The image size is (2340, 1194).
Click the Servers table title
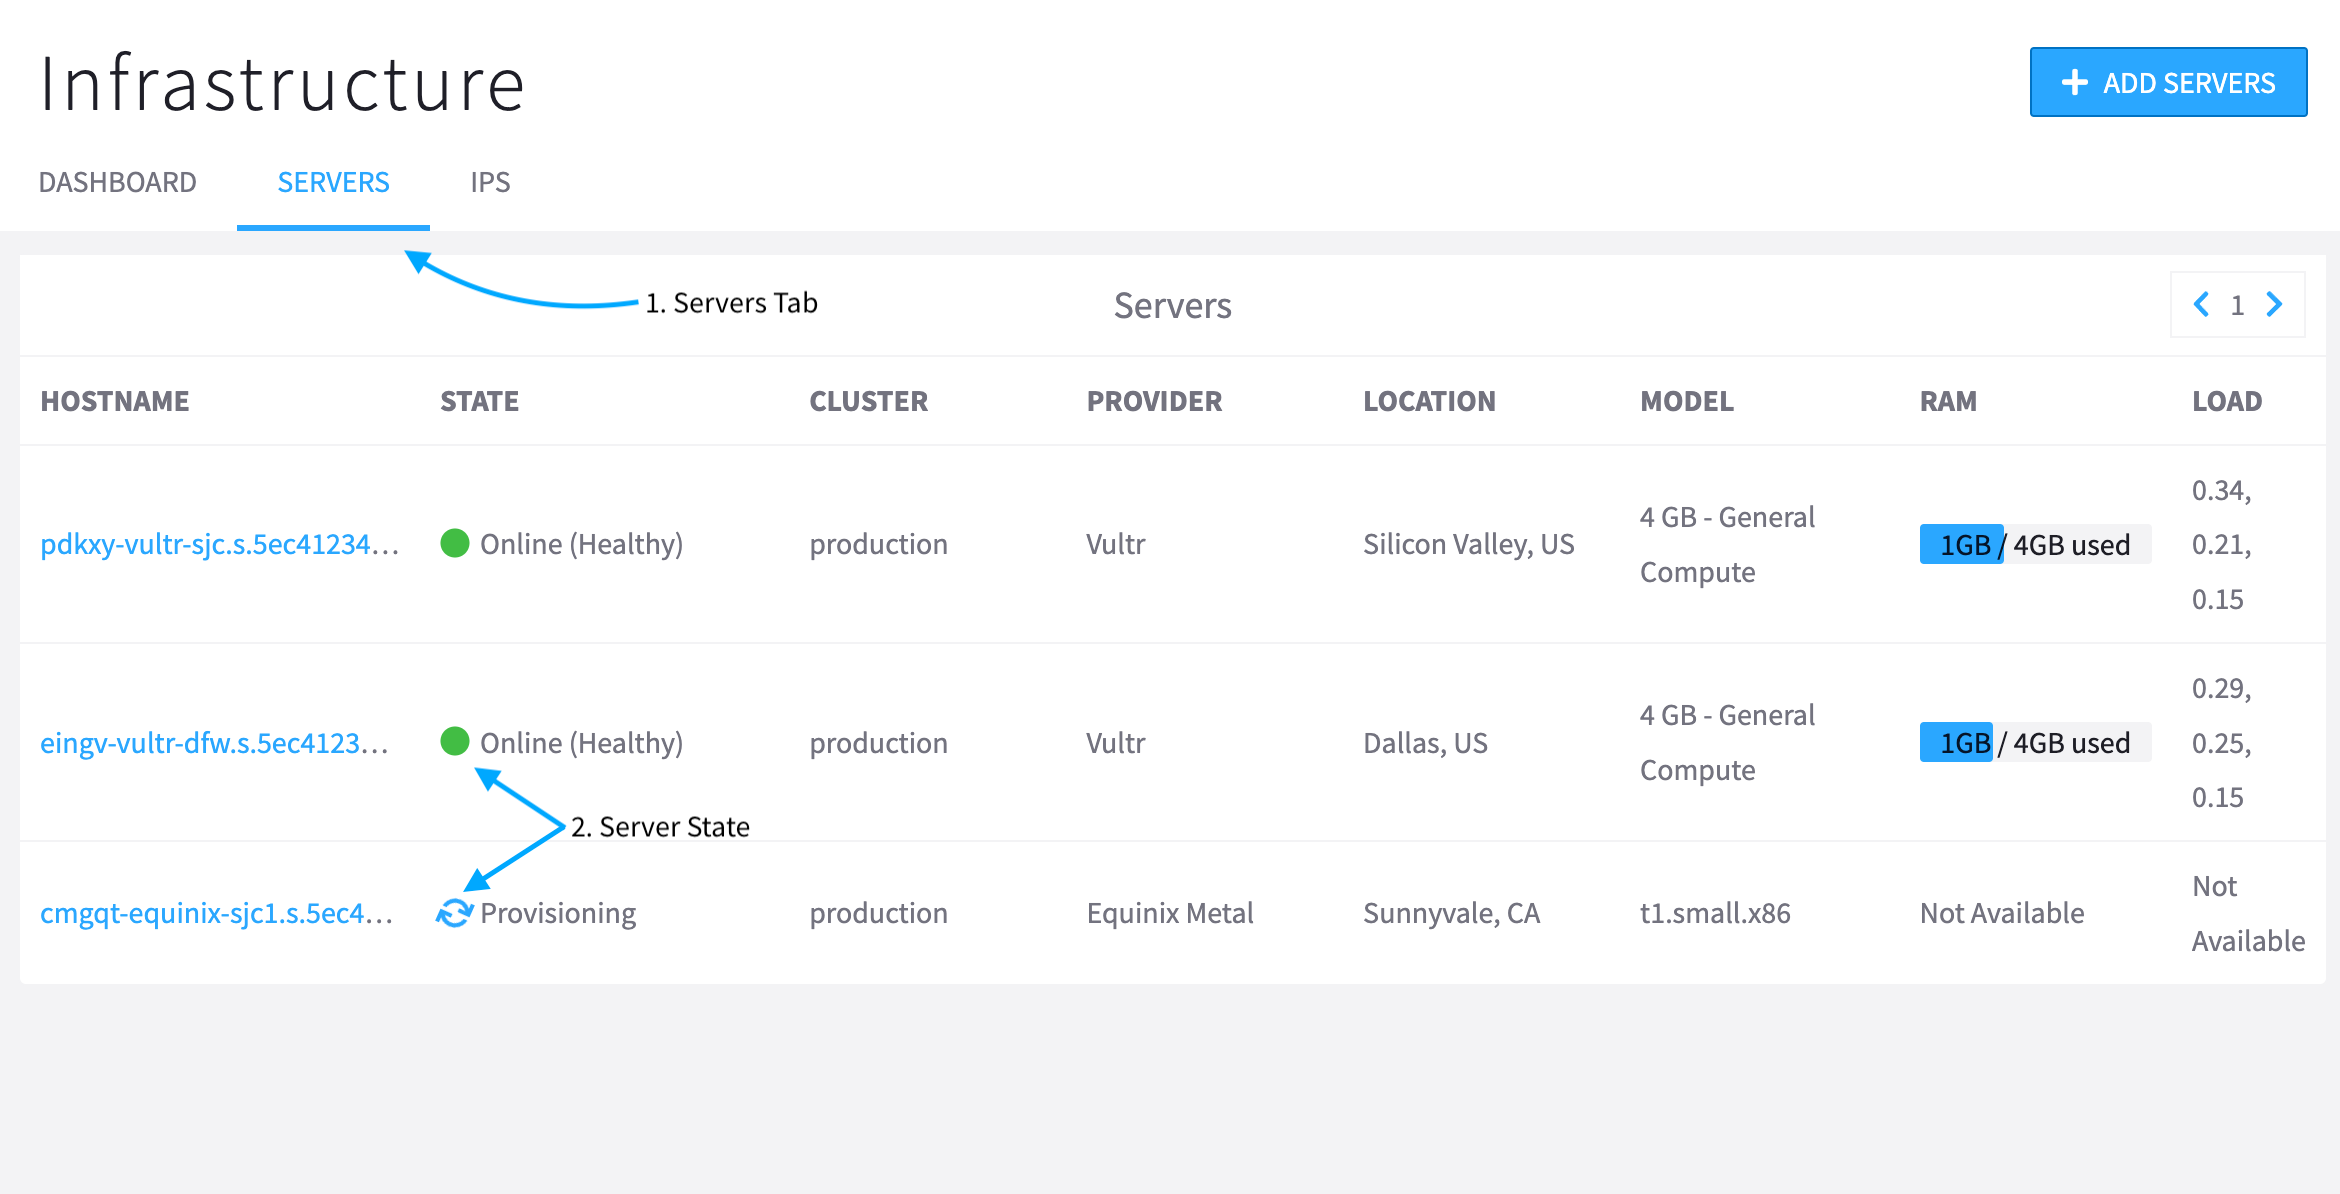pos(1172,305)
